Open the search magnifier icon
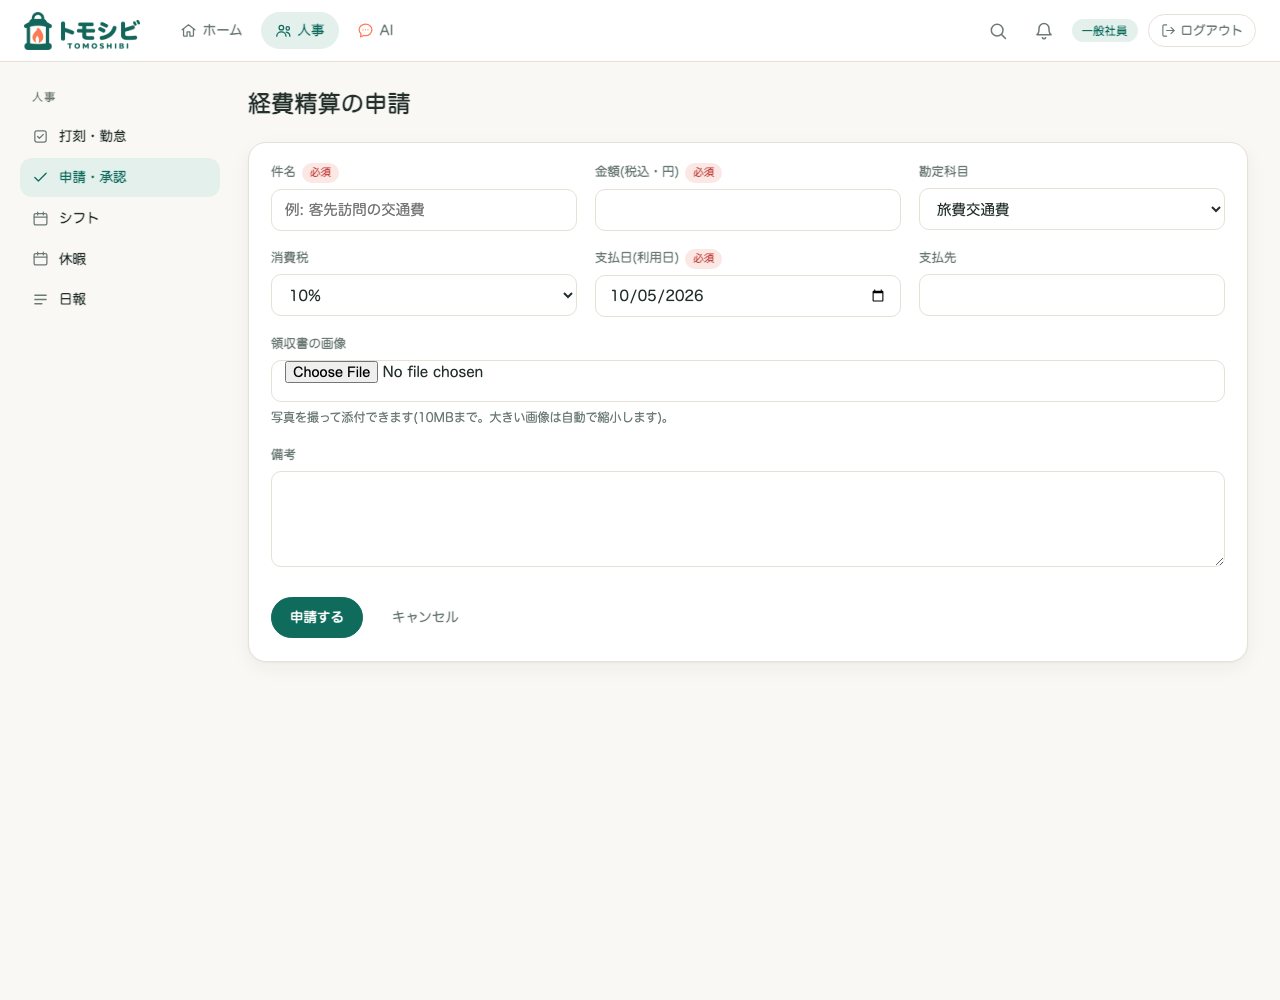The image size is (1280, 1000). [x=998, y=31]
